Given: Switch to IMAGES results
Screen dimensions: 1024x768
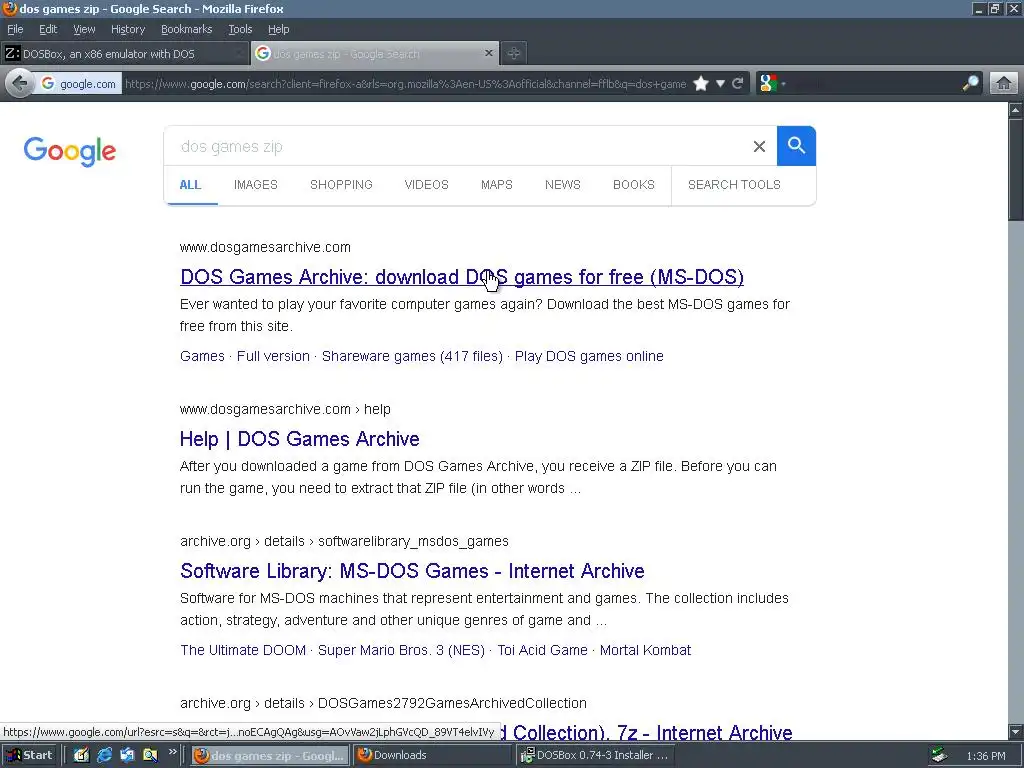Looking at the screenshot, I should pos(256,185).
